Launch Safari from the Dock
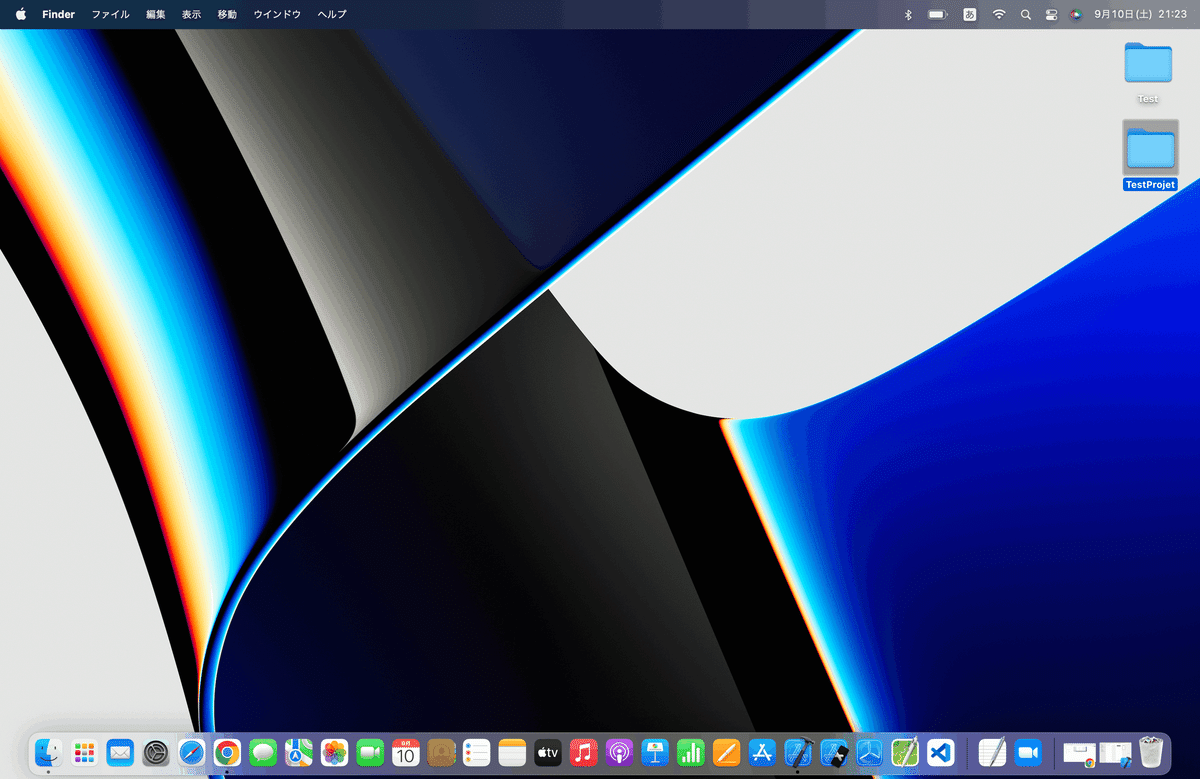Image resolution: width=1200 pixels, height=779 pixels. point(192,752)
